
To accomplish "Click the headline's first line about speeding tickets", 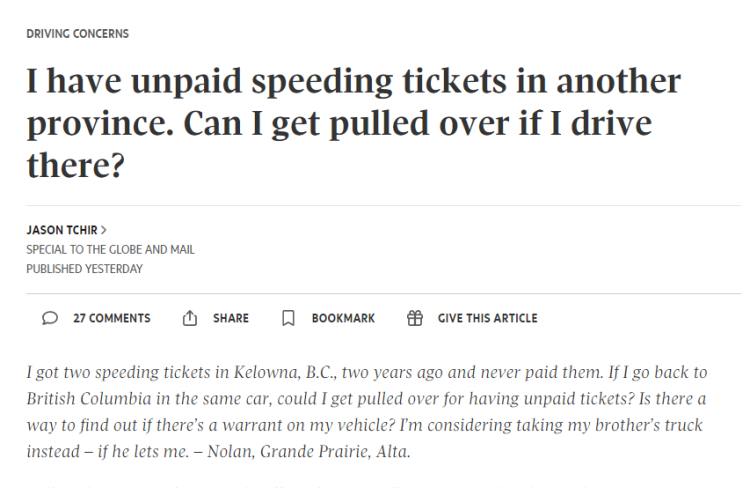I will click(353, 81).
